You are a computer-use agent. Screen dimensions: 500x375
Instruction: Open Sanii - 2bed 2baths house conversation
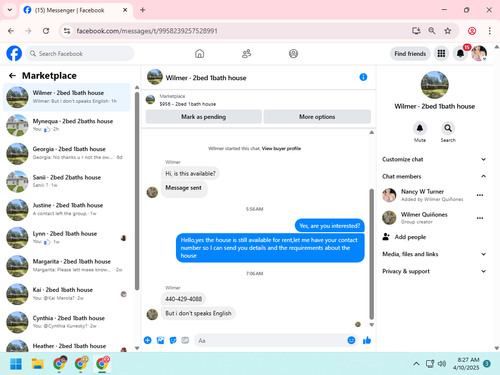tap(67, 182)
